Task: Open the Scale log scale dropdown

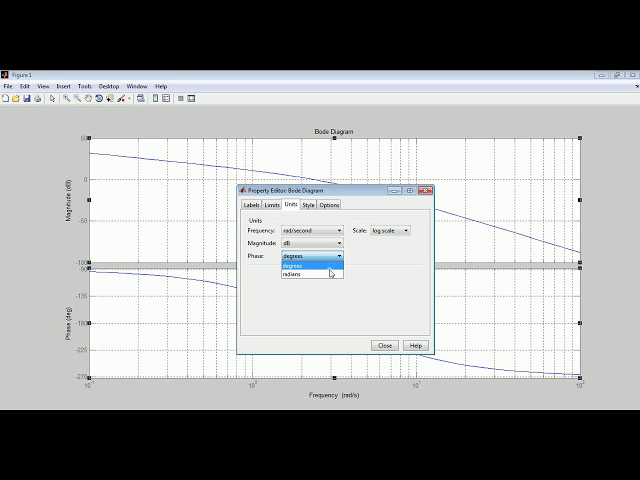Action: click(x=390, y=231)
